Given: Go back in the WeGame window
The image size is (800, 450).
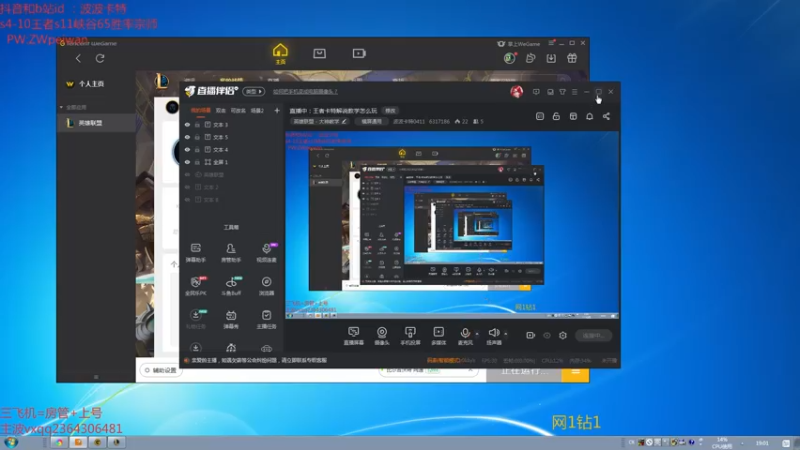Looking at the screenshot, I should pos(78,58).
